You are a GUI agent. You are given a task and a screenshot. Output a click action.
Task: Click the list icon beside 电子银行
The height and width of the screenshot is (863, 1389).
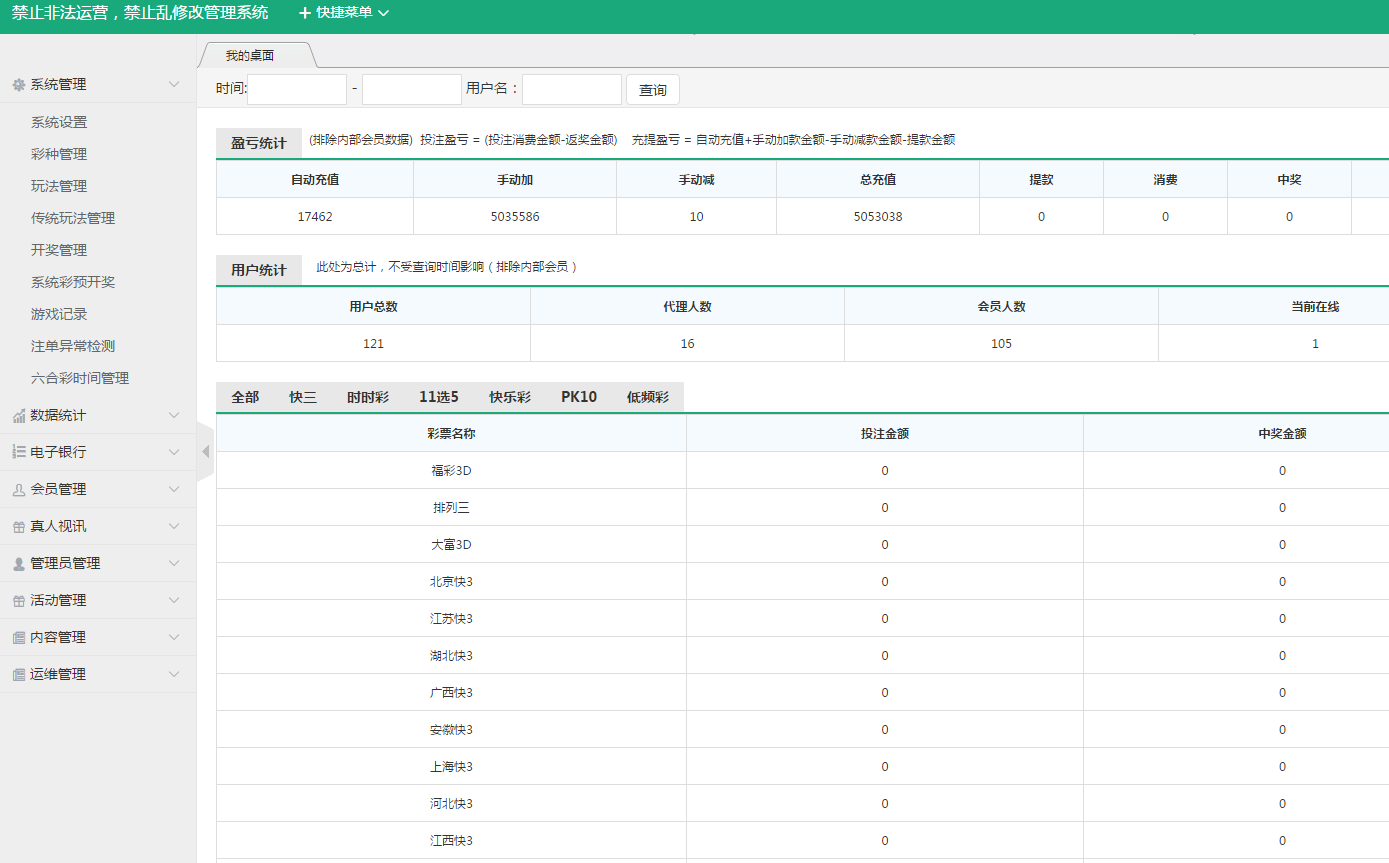(18, 452)
